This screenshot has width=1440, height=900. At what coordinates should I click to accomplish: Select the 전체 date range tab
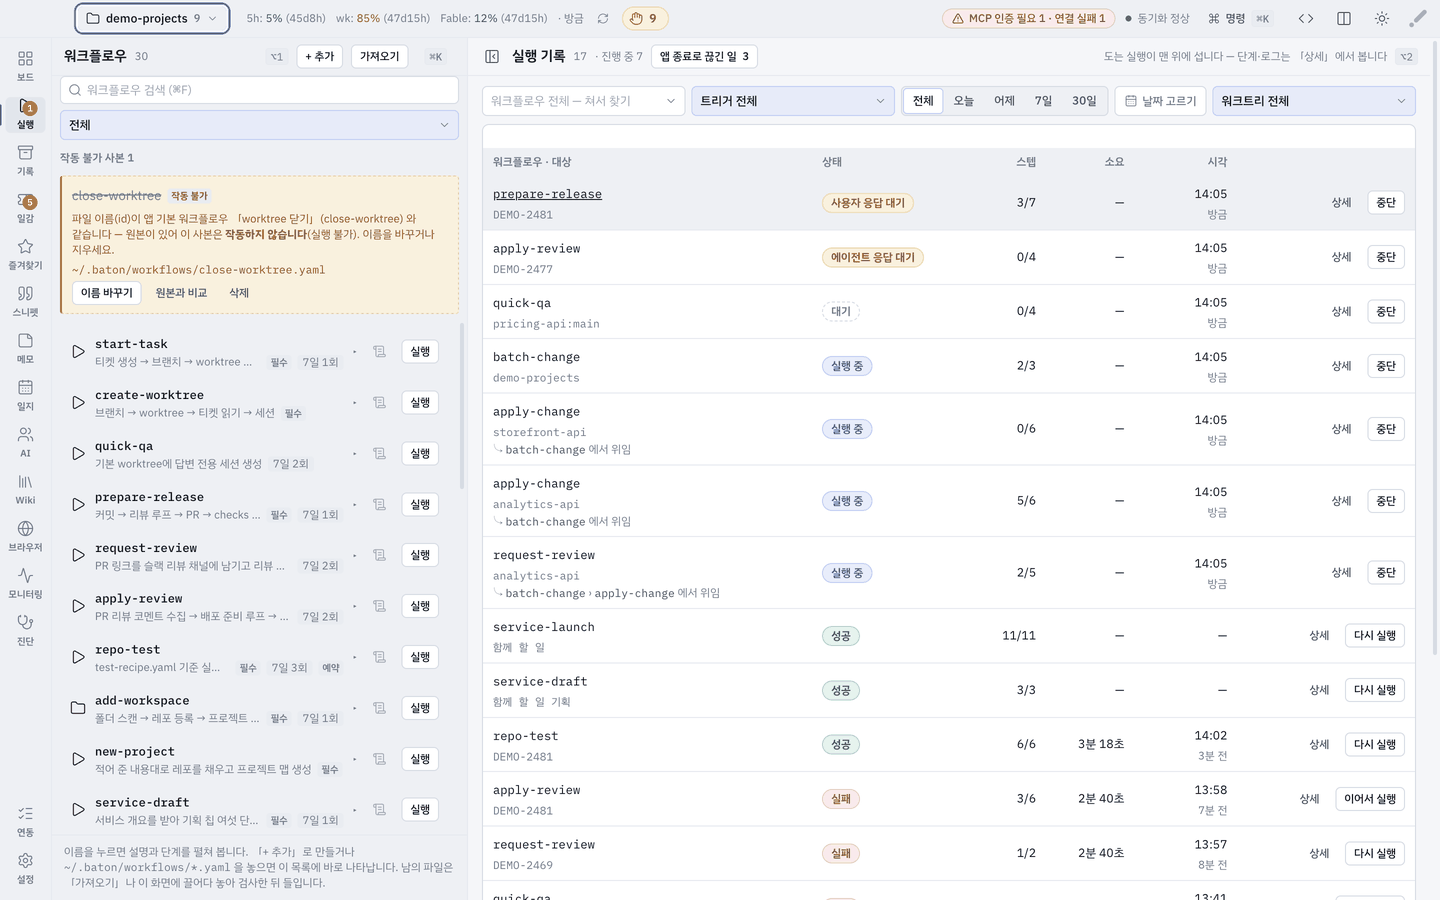923,101
